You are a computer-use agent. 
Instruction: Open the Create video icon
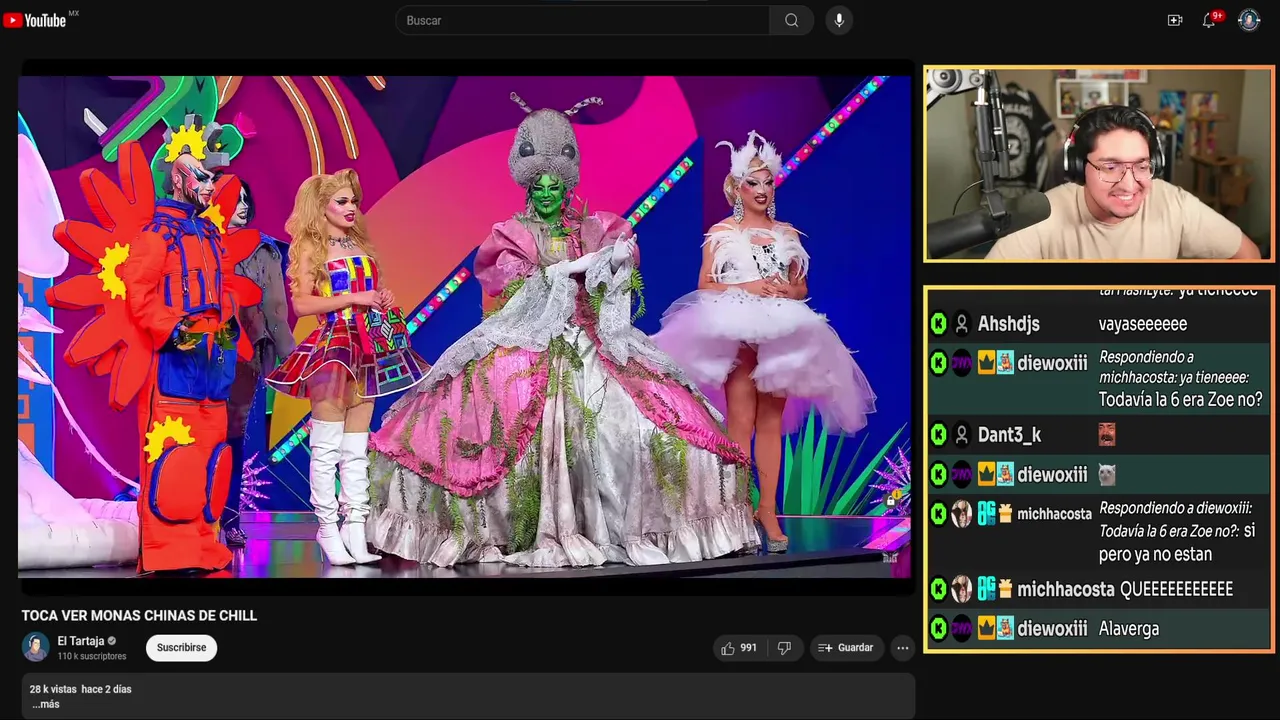click(x=1175, y=20)
